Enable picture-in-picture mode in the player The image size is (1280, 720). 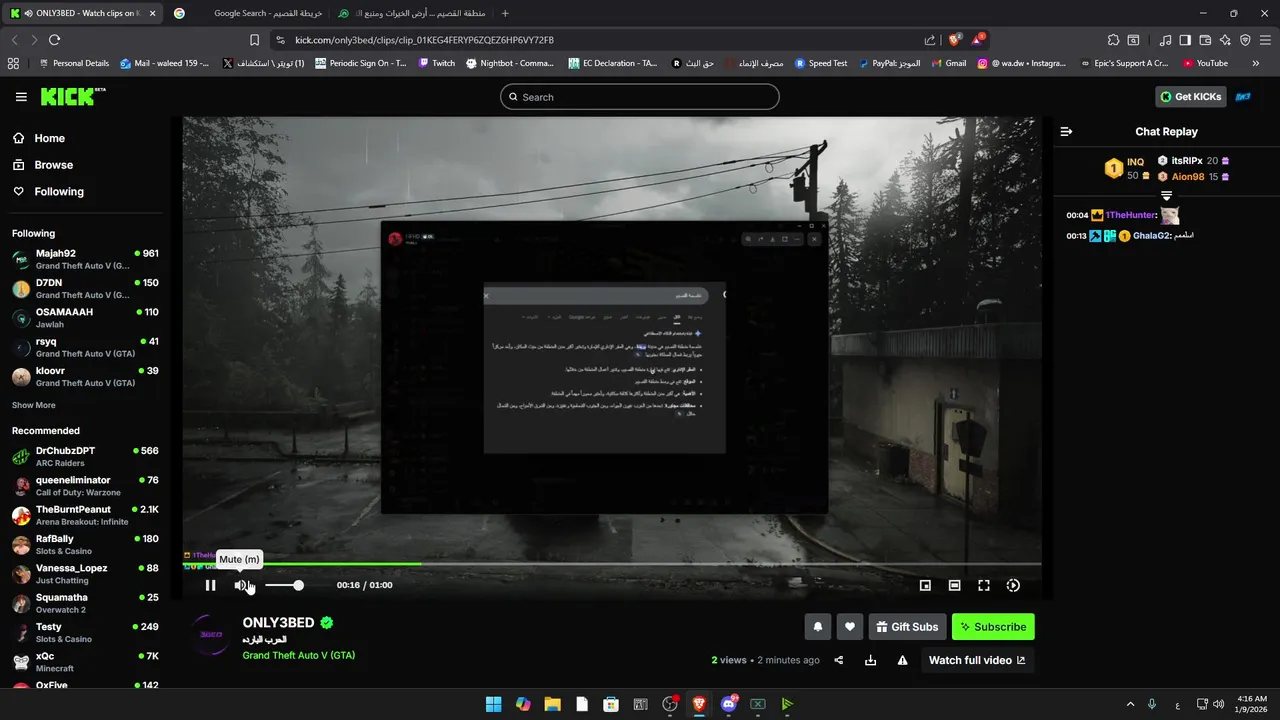pos(925,585)
